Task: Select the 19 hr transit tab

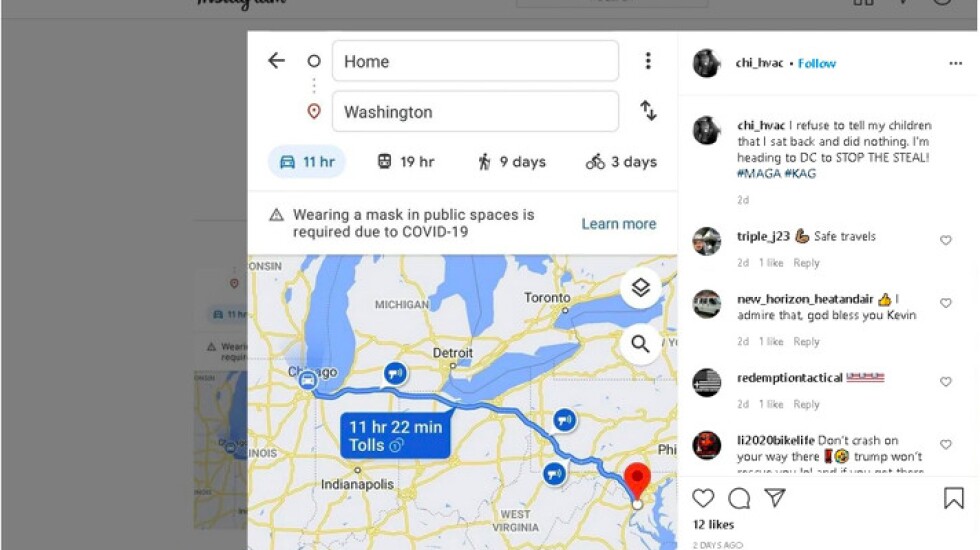Action: (x=406, y=162)
